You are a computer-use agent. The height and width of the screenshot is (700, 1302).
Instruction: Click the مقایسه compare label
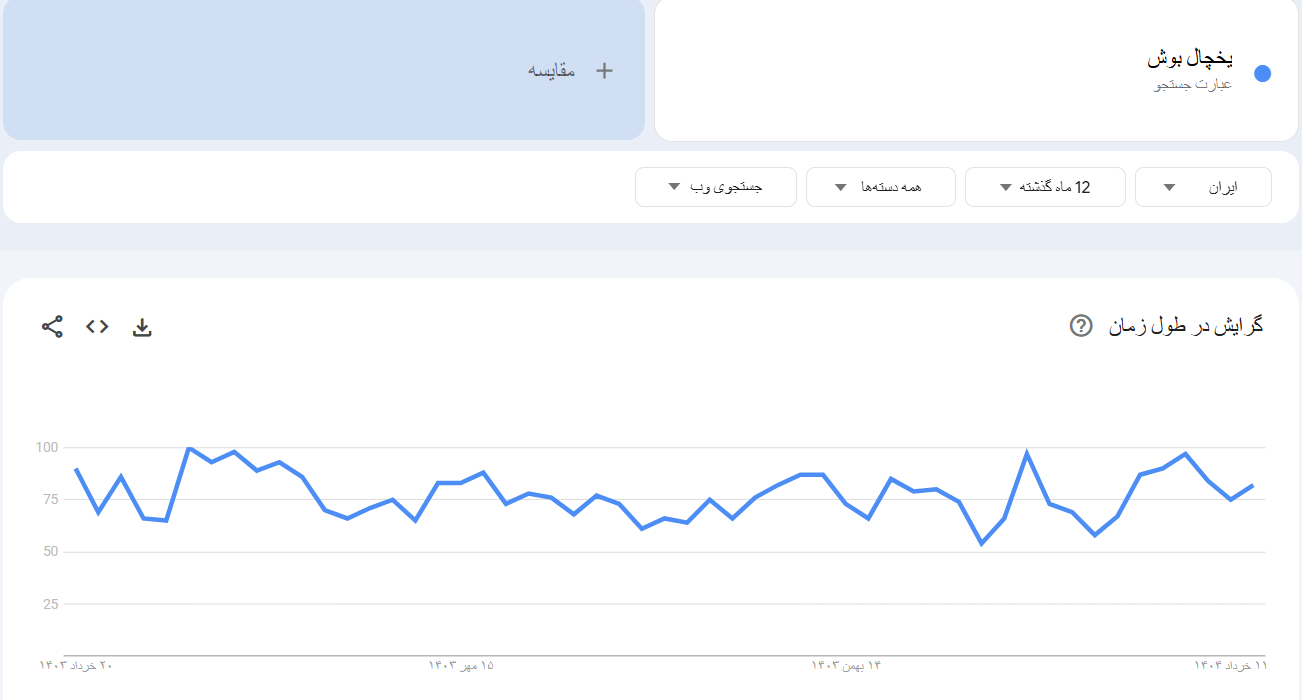tap(552, 70)
